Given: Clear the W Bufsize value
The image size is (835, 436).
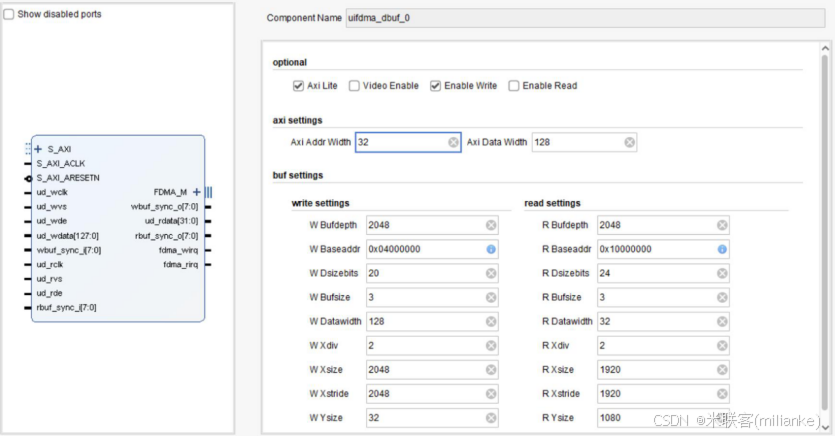Looking at the screenshot, I should [491, 297].
